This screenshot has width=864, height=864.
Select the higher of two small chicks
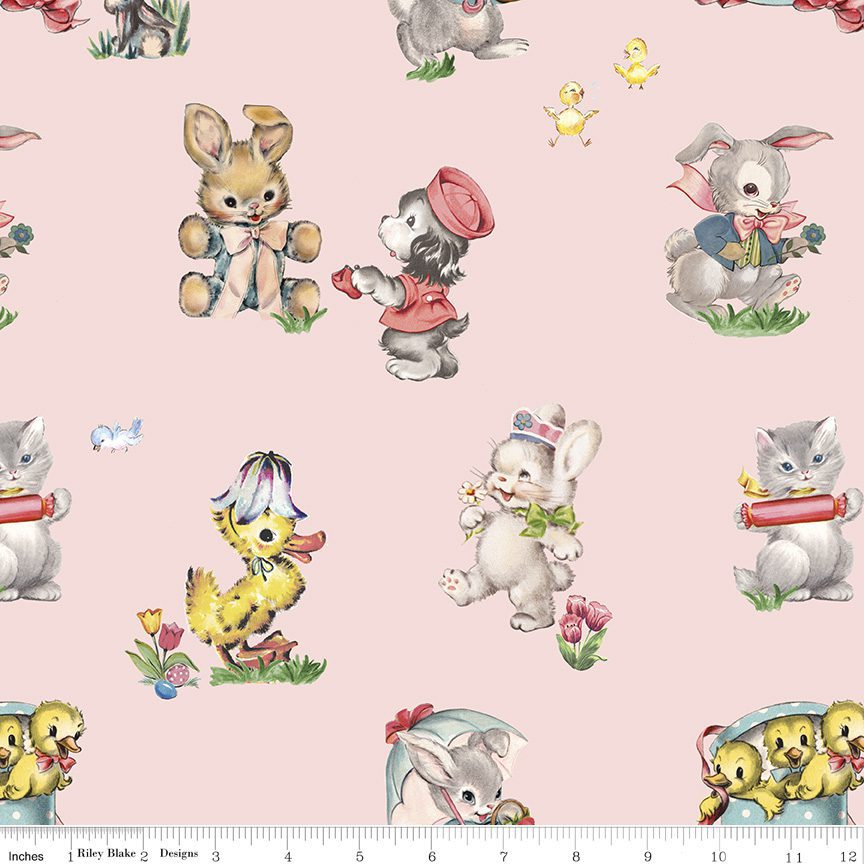636,63
